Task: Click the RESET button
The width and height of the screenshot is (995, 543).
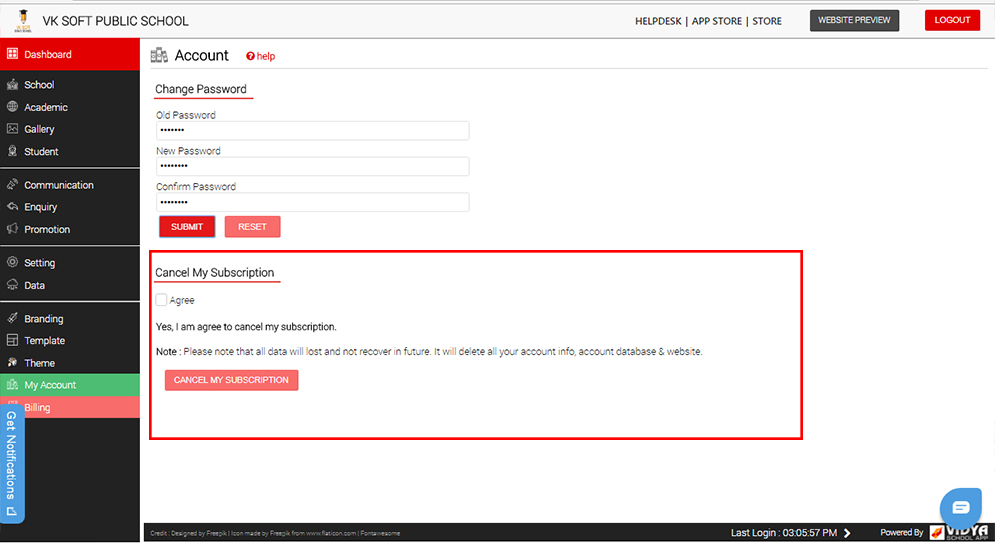Action: [252, 226]
